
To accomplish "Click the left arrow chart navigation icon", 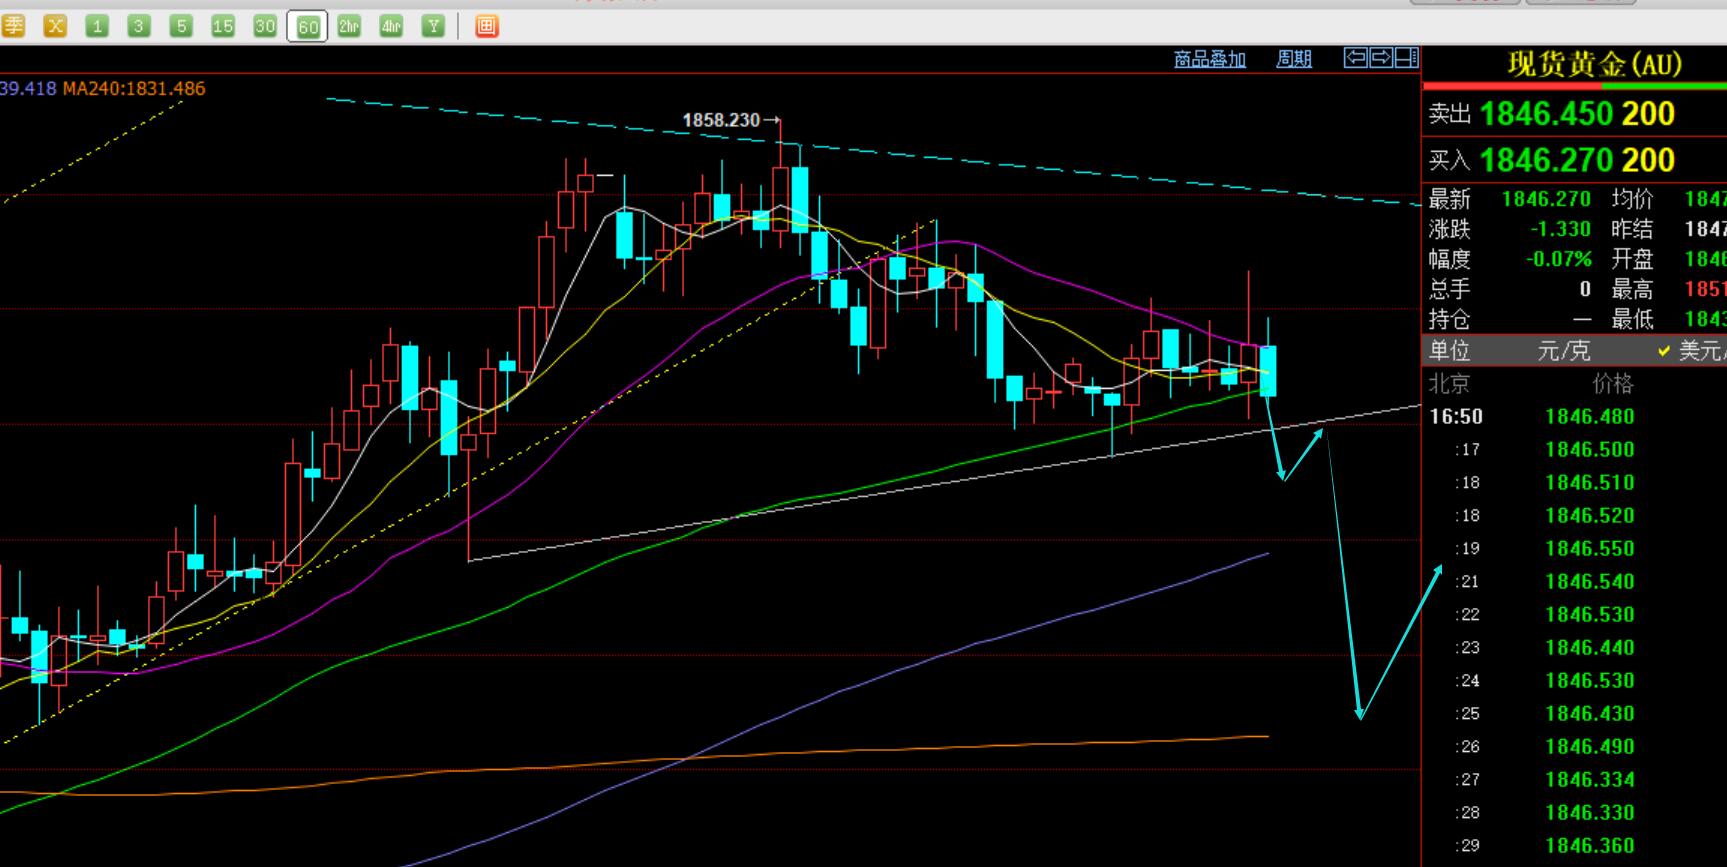I will (x=1355, y=58).
